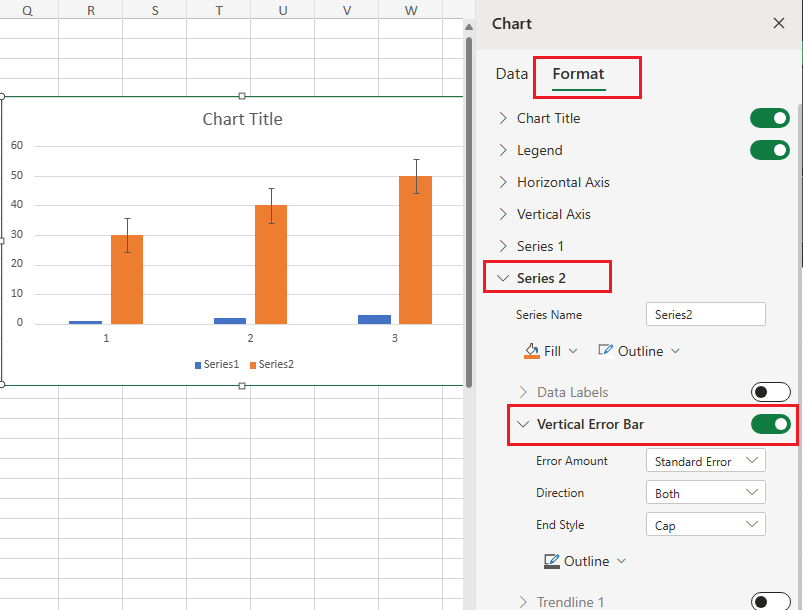The image size is (803, 610).
Task: Click the Series1 legend marker
Action: (x=198, y=365)
